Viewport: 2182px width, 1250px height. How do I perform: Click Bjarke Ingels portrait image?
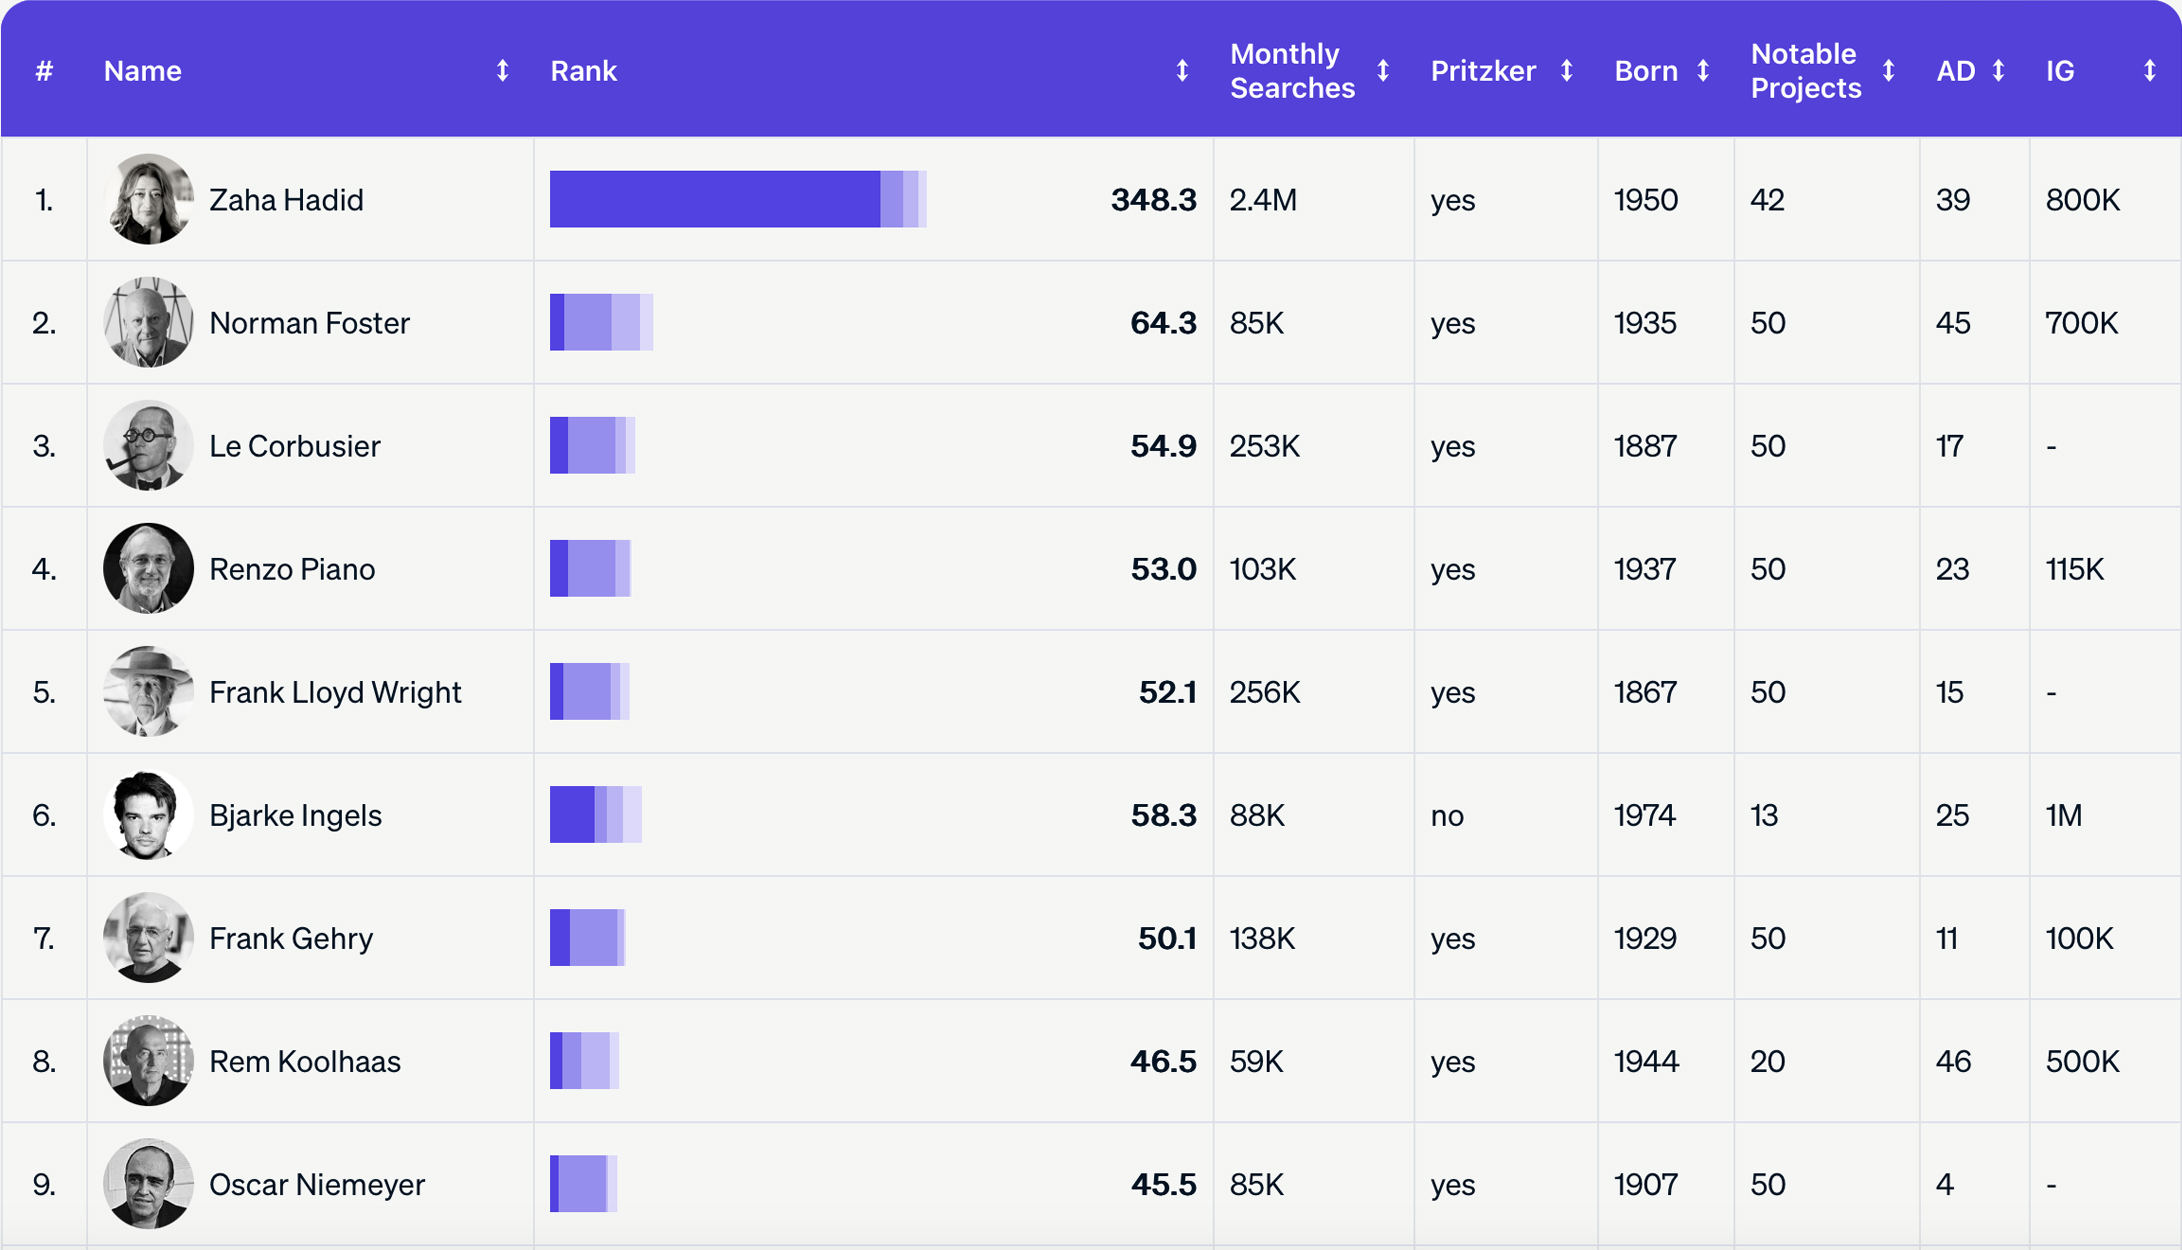(148, 815)
